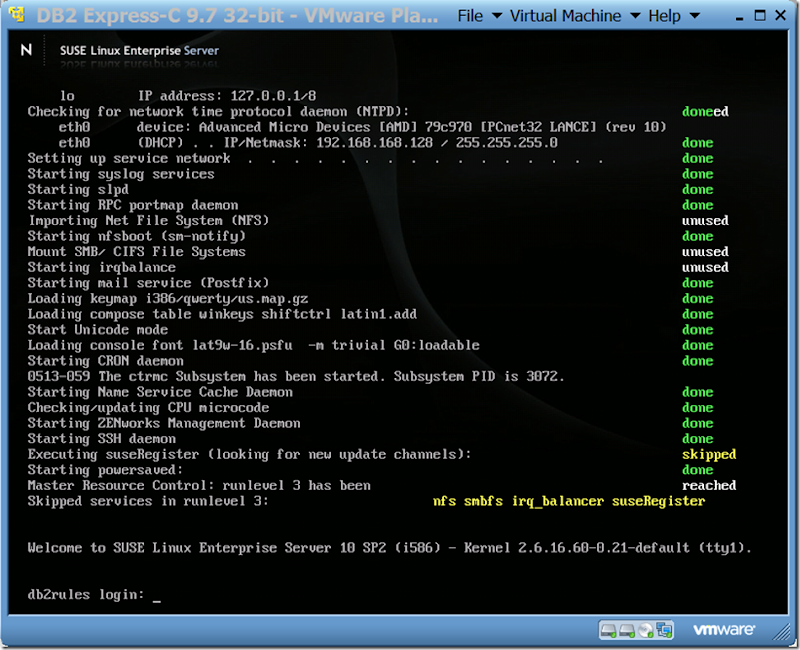Image resolution: width=800 pixels, height=650 pixels.
Task: Click the yellow 'skipped' status text
Action: pyautogui.click(x=709, y=455)
